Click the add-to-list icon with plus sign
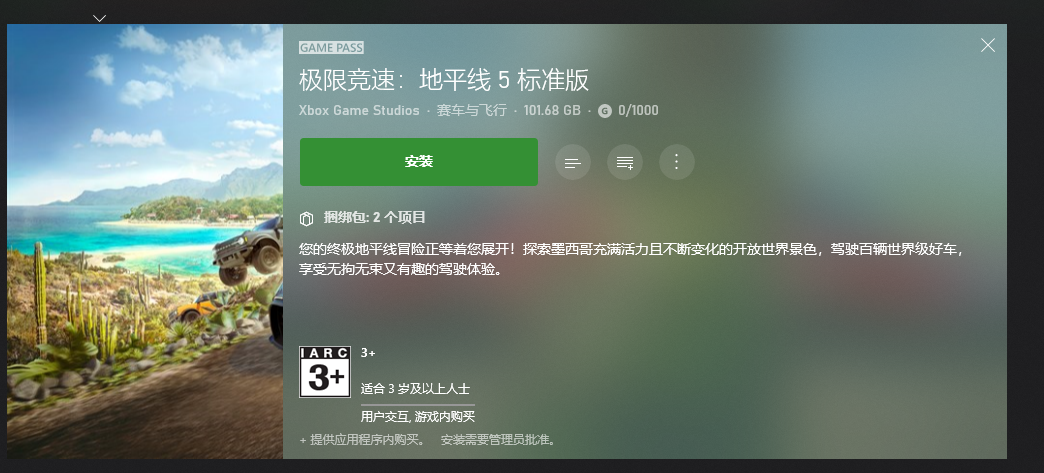Image resolution: width=1044 pixels, height=473 pixels. pos(625,162)
